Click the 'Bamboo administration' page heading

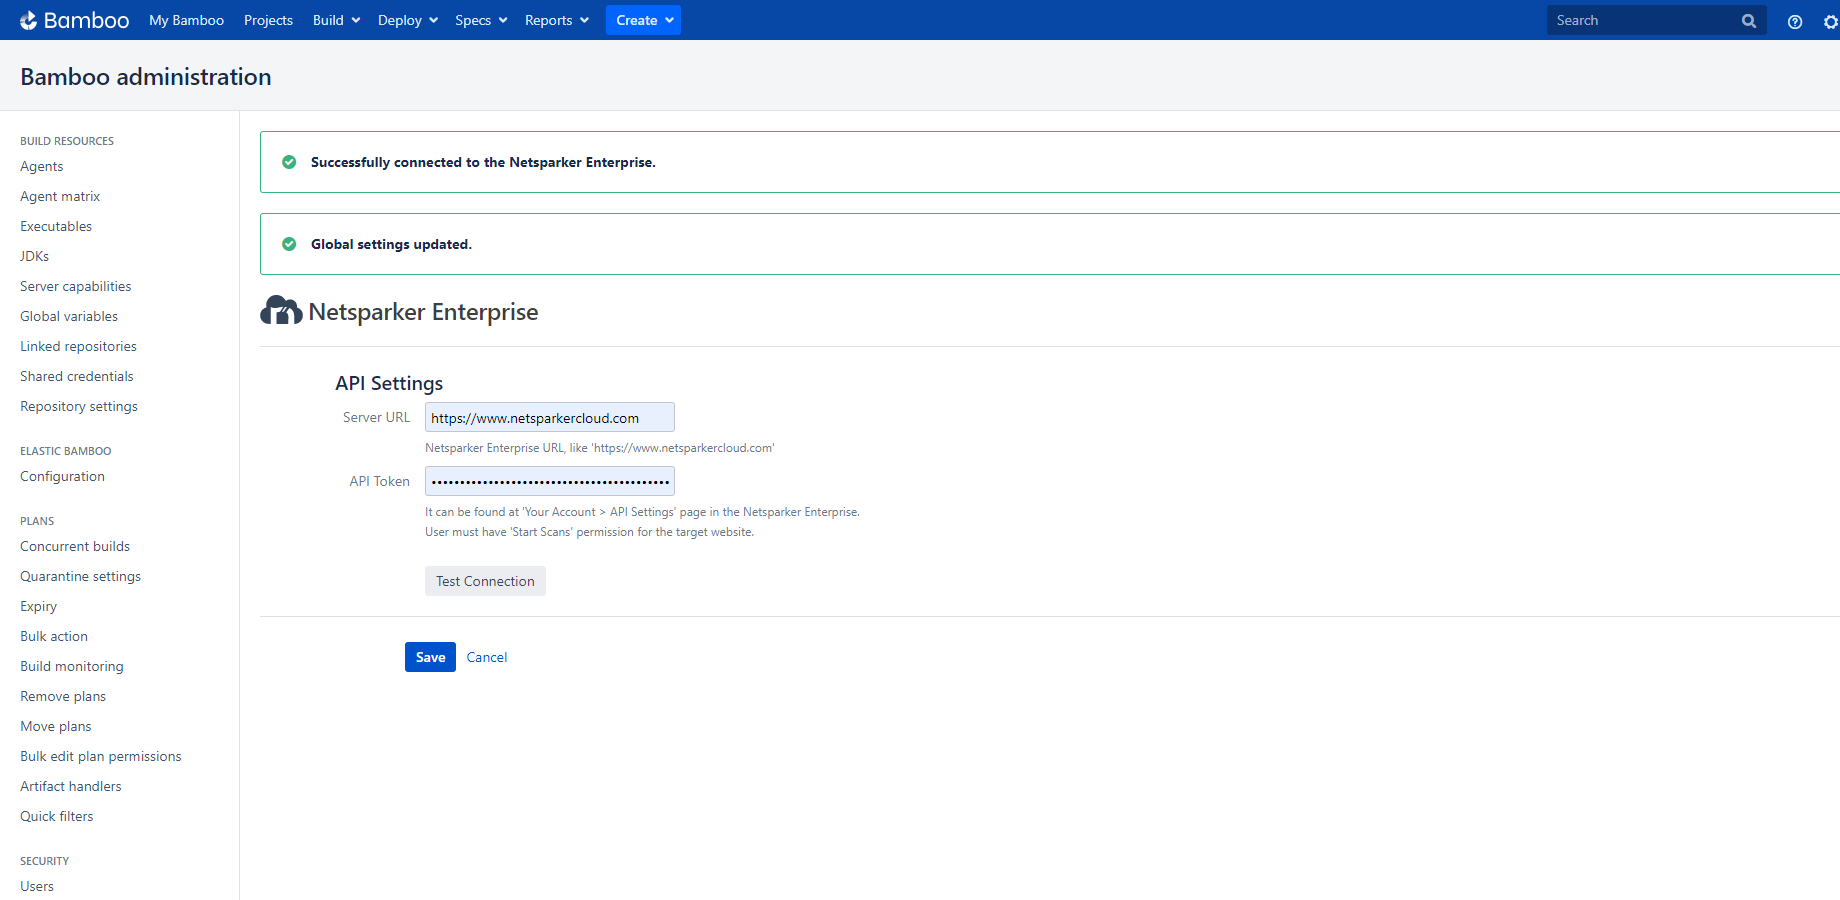146,77
